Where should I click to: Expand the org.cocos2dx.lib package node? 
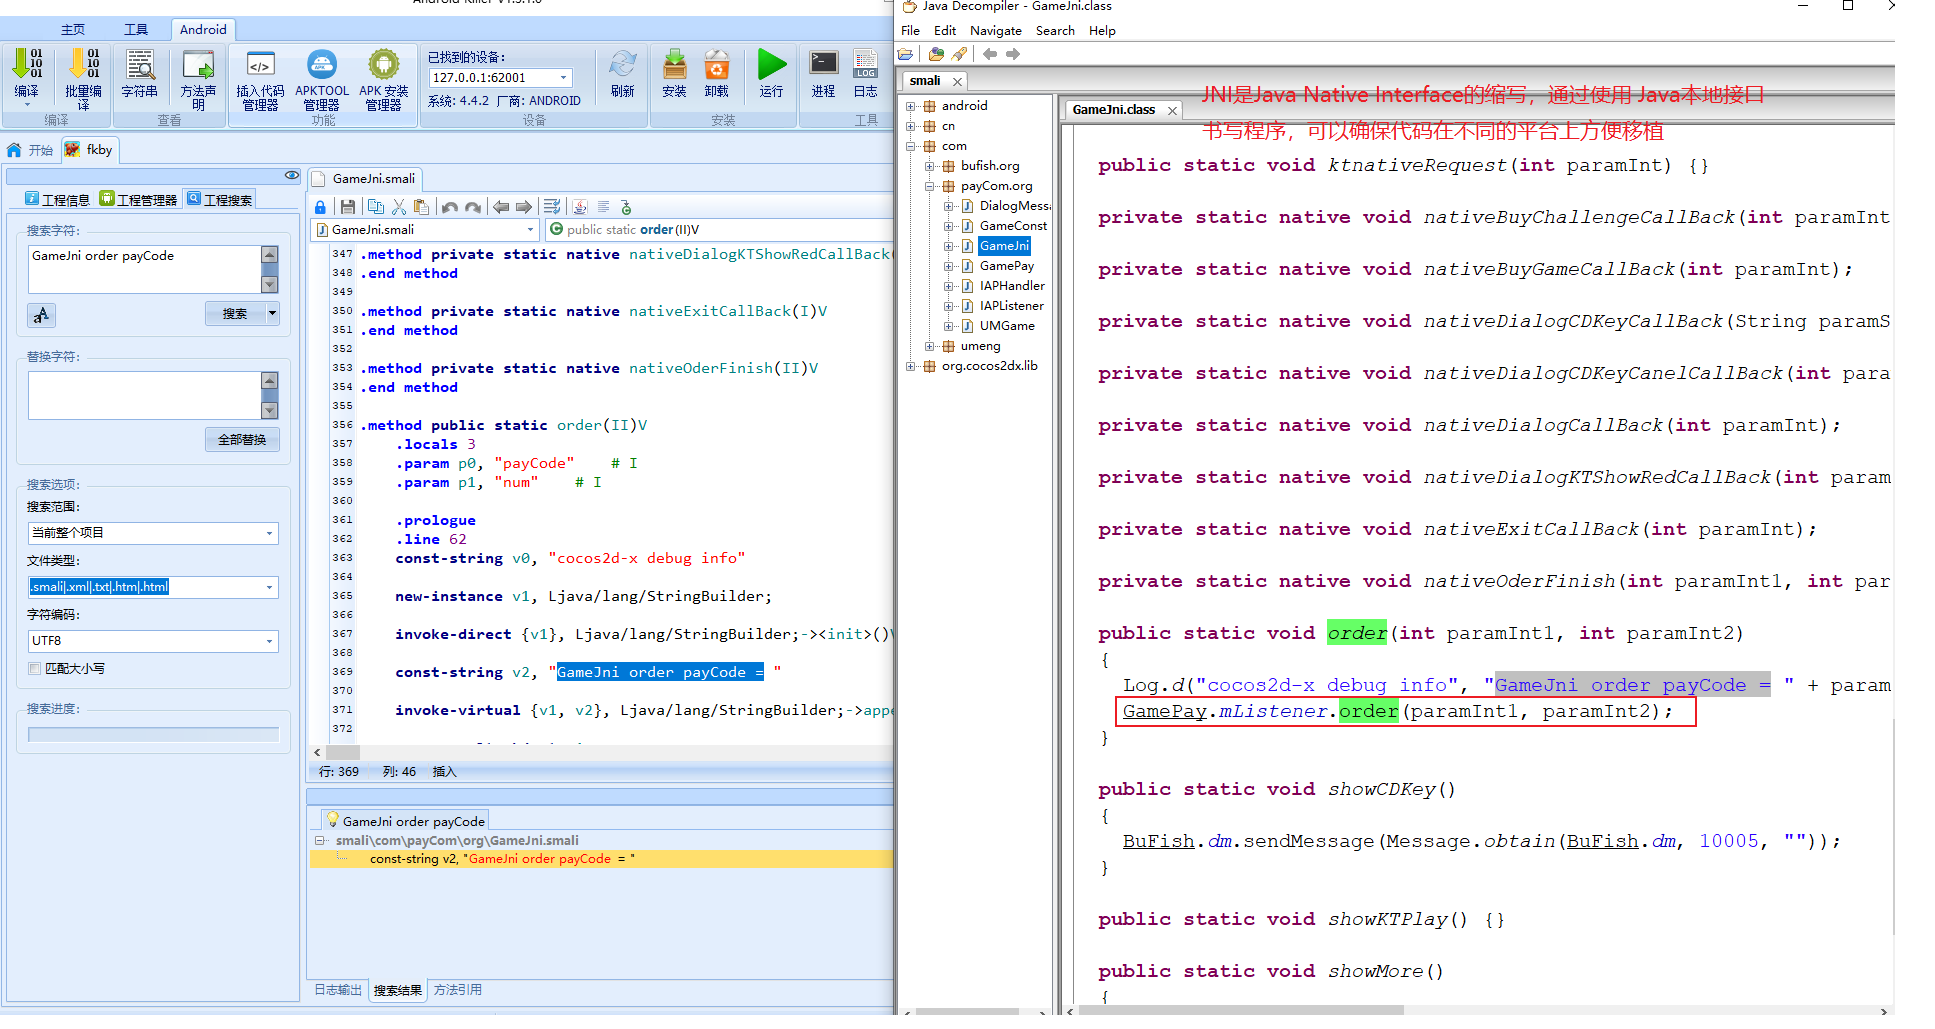tap(911, 366)
